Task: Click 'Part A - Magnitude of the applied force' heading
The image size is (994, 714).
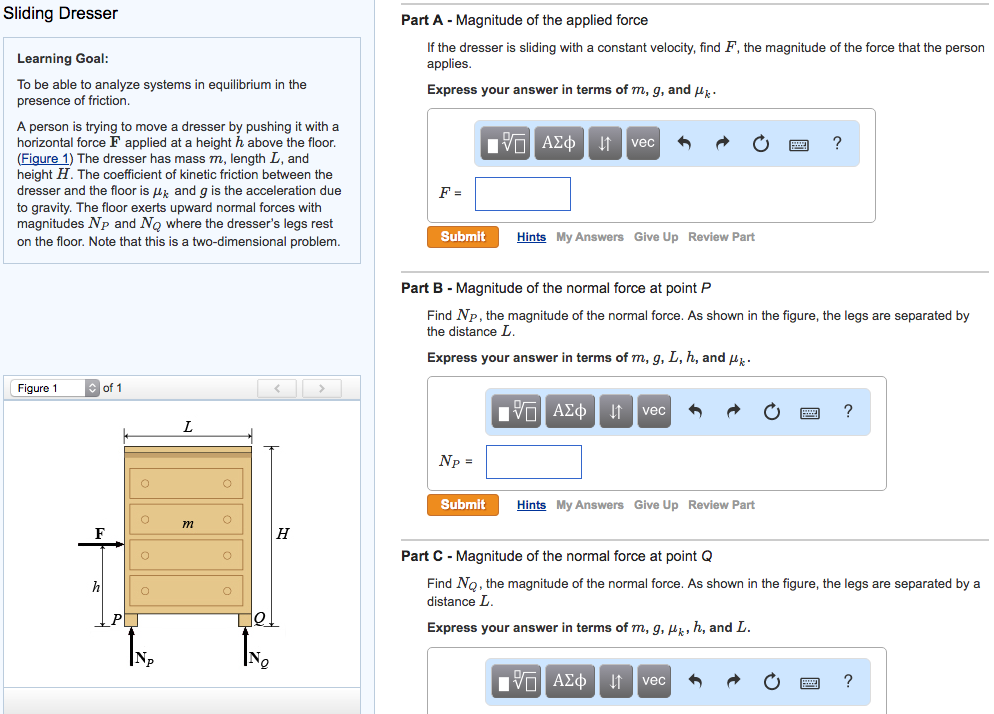Action: point(524,20)
